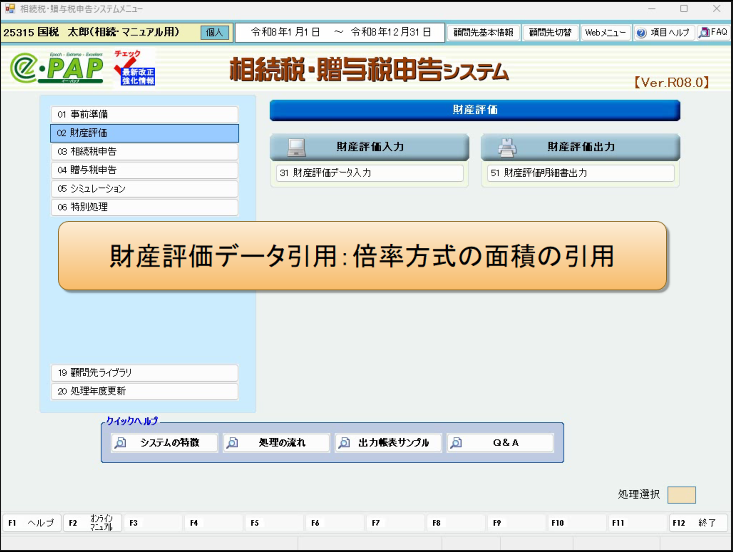Click the 財産評価出力 header

[580, 147]
